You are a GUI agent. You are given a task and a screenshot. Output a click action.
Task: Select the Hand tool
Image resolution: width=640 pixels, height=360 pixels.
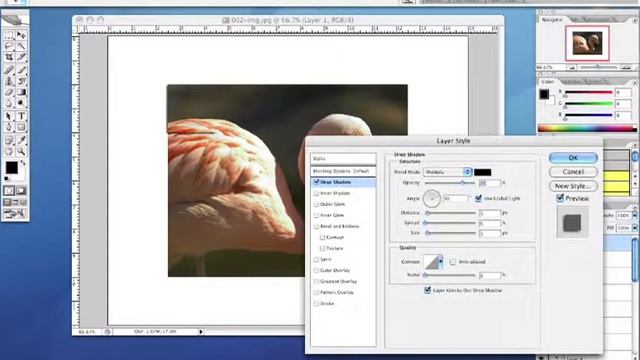tap(9, 152)
